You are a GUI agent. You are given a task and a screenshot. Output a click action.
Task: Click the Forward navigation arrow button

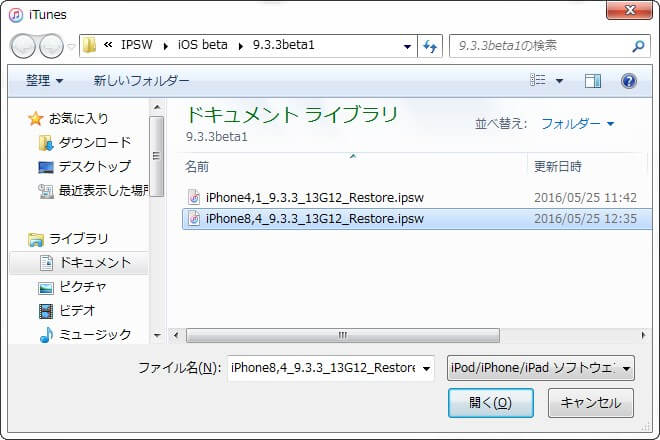click(x=51, y=46)
